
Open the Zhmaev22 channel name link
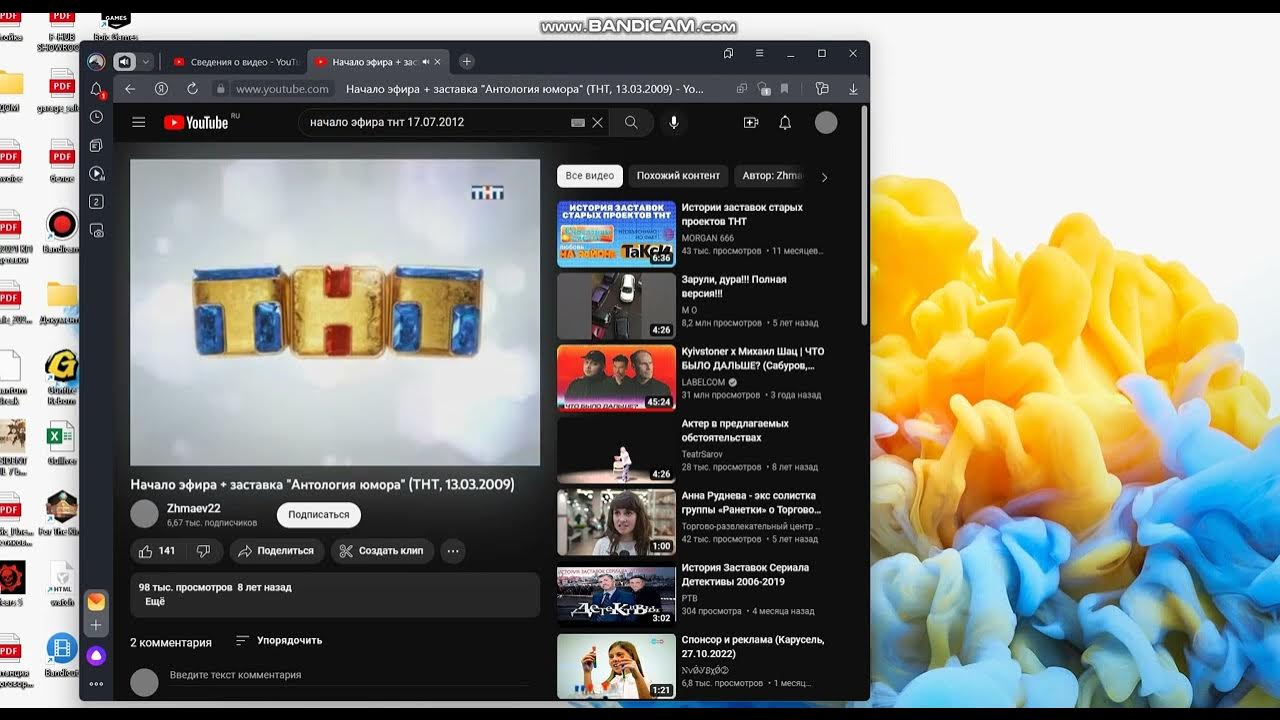pos(194,508)
